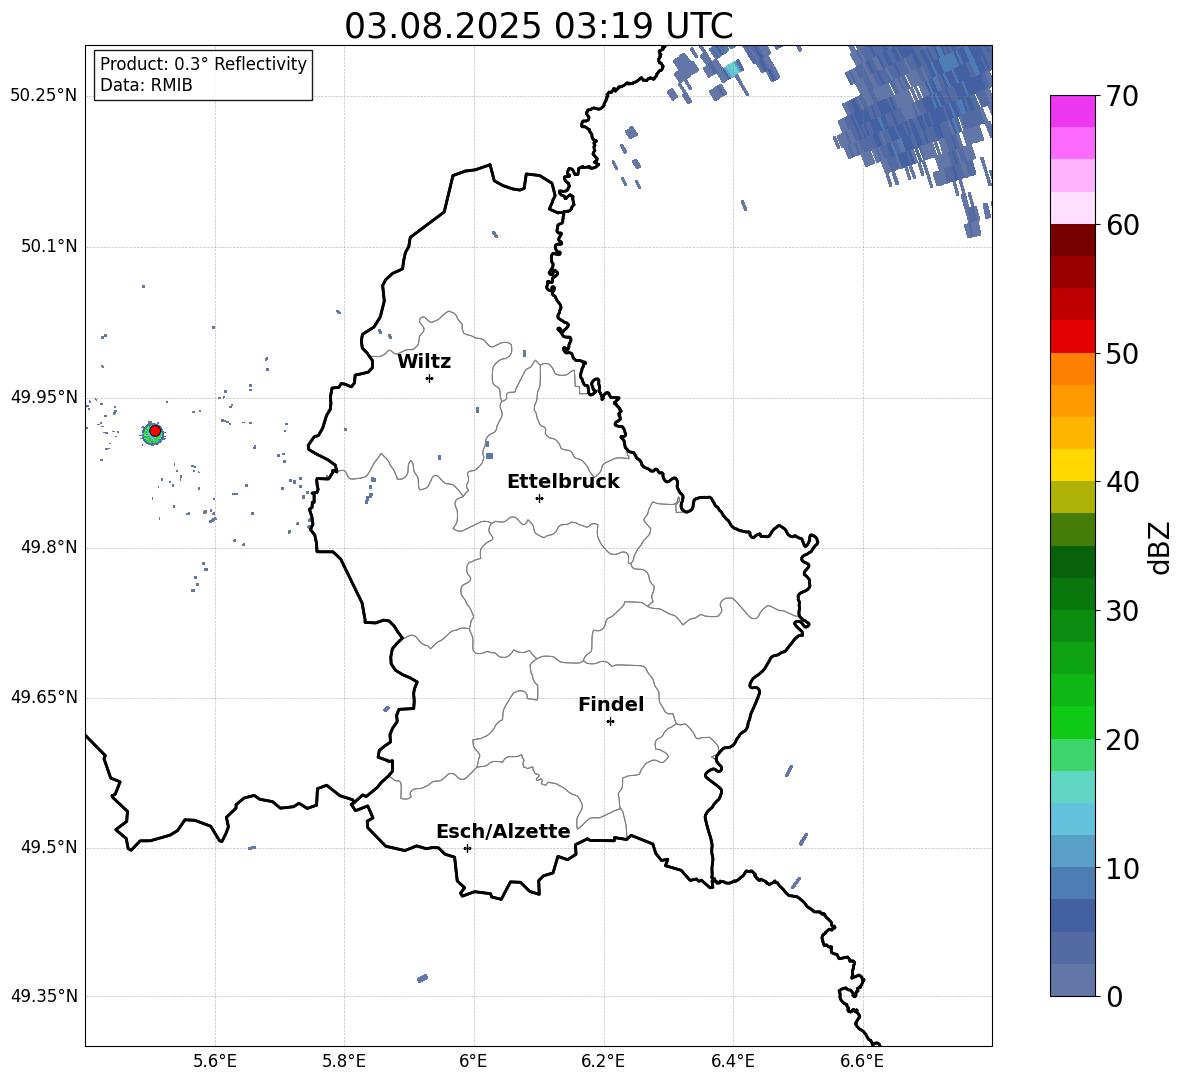This screenshot has width=1184, height=1081.
Task: Click the colorbar tick value 20
Action: [x=1122, y=739]
